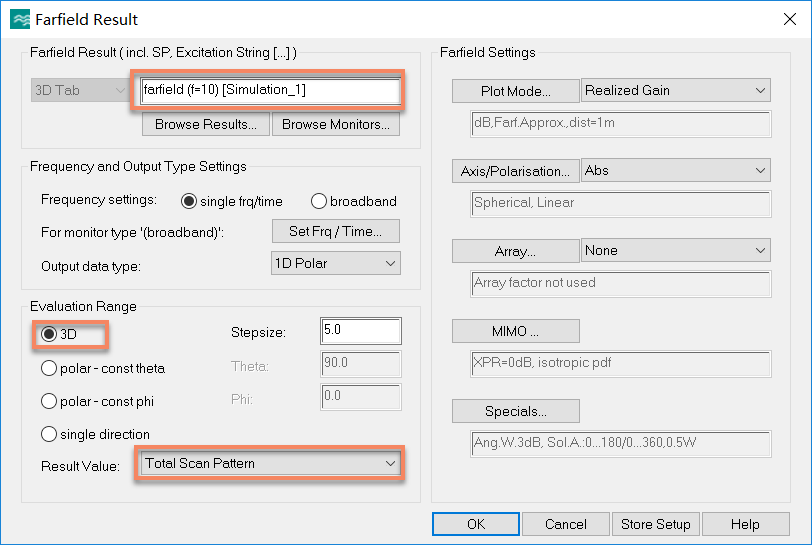Click the Store Setup button
Viewport: 812px width, 545px height.
pyautogui.click(x=656, y=524)
